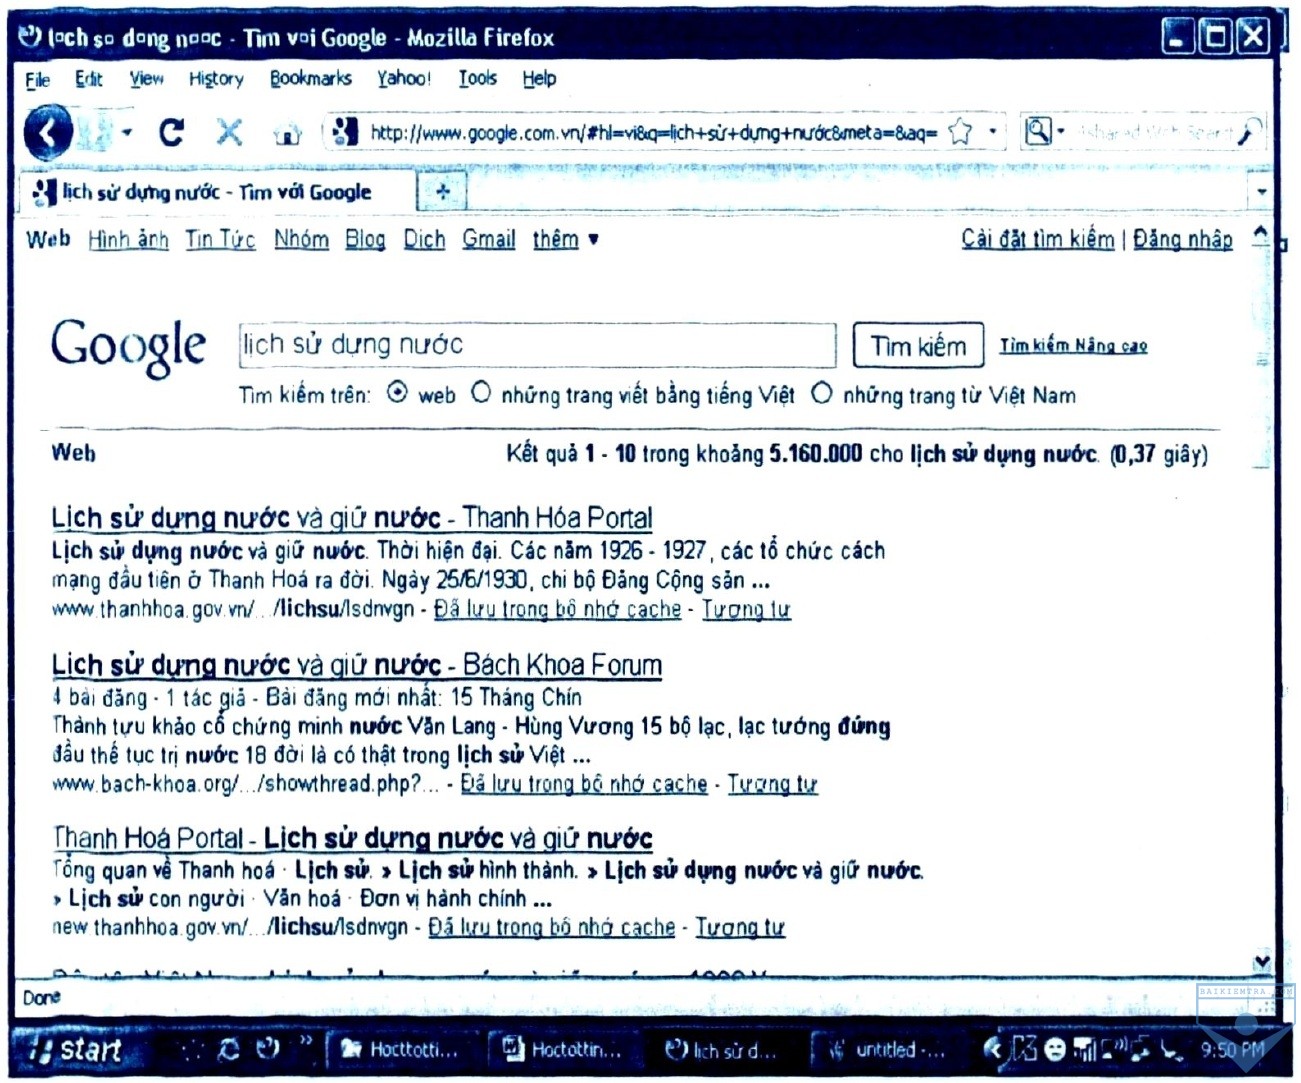Go back with the Back arrow button
The width and height of the screenshot is (1301, 1083).
point(48,131)
